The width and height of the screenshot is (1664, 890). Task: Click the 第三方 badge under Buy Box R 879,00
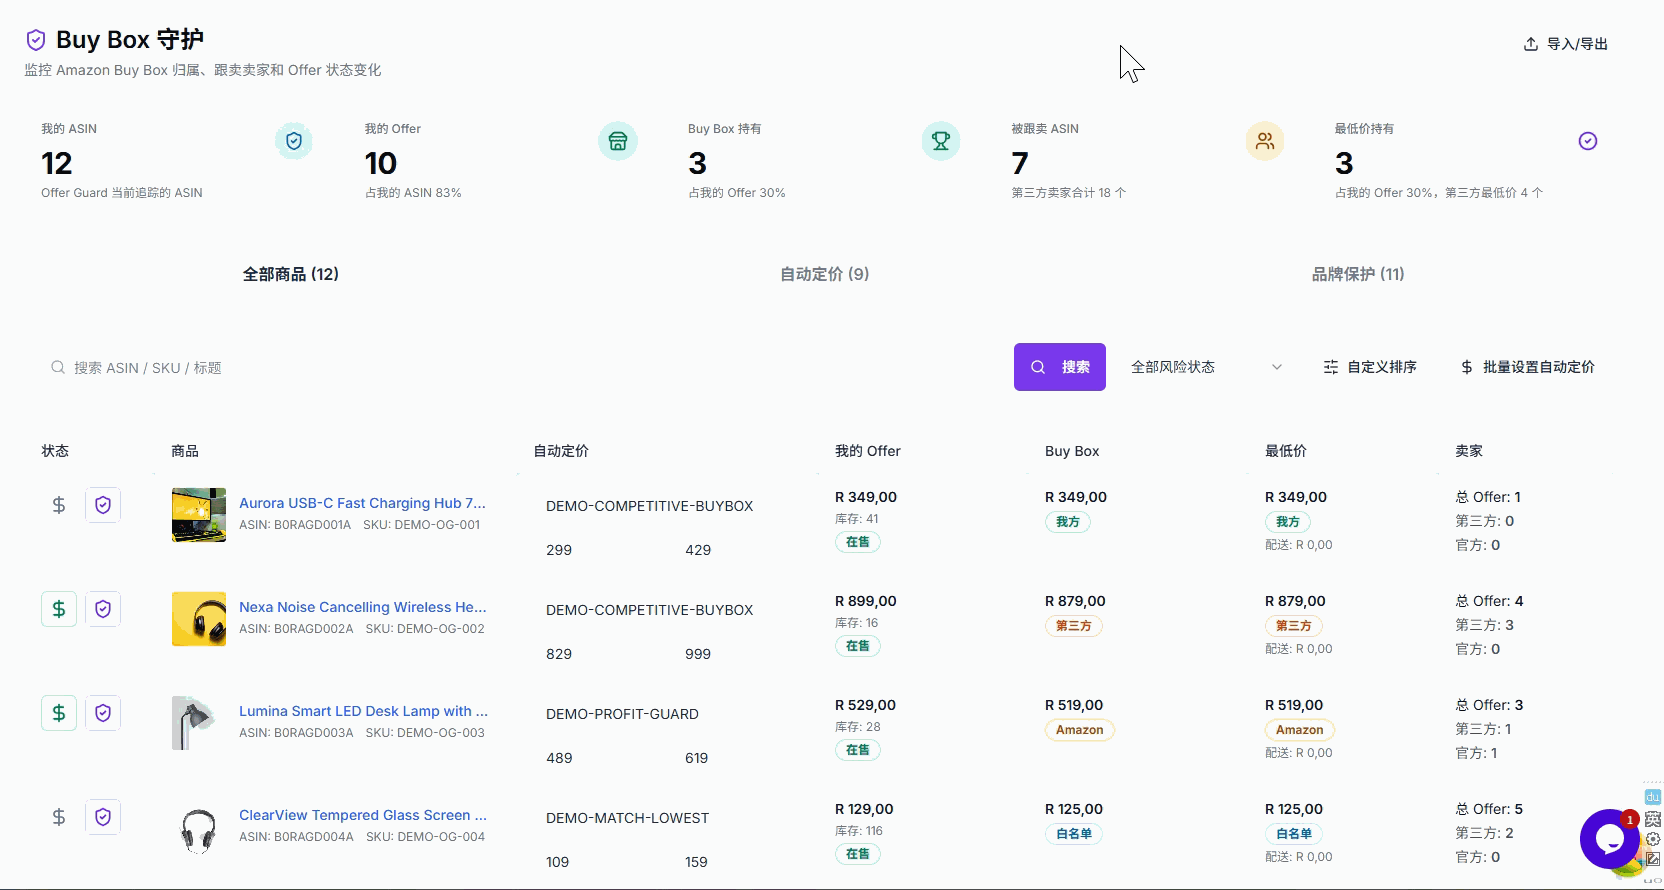tap(1074, 626)
